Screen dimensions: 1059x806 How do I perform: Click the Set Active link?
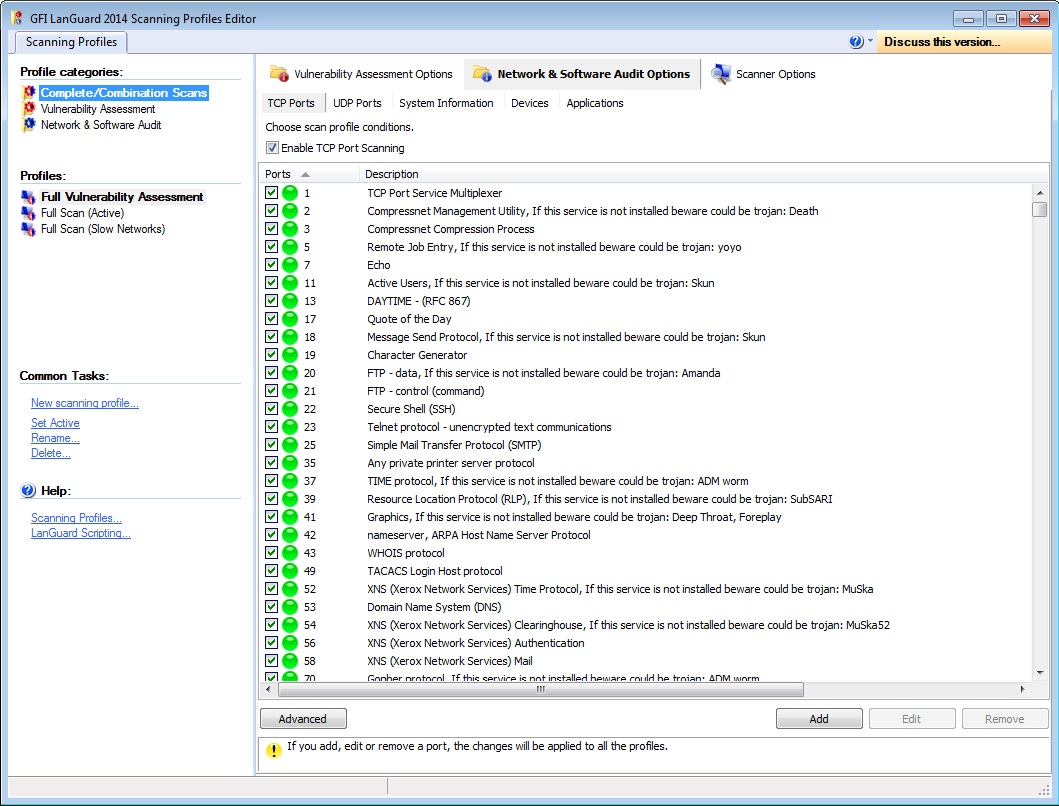(x=55, y=423)
